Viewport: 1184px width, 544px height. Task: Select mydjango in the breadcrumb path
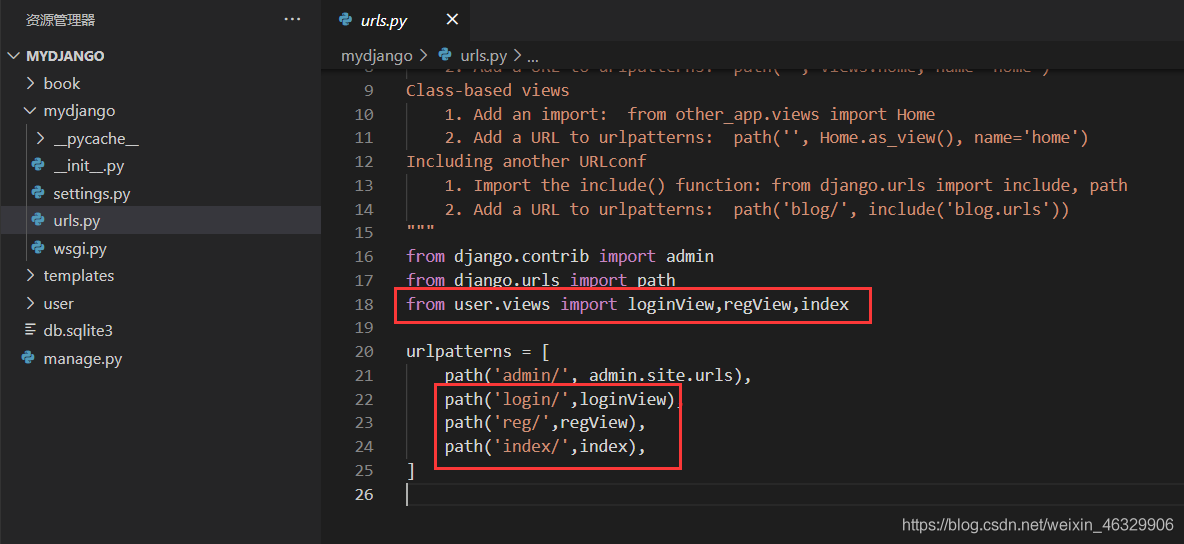(375, 56)
